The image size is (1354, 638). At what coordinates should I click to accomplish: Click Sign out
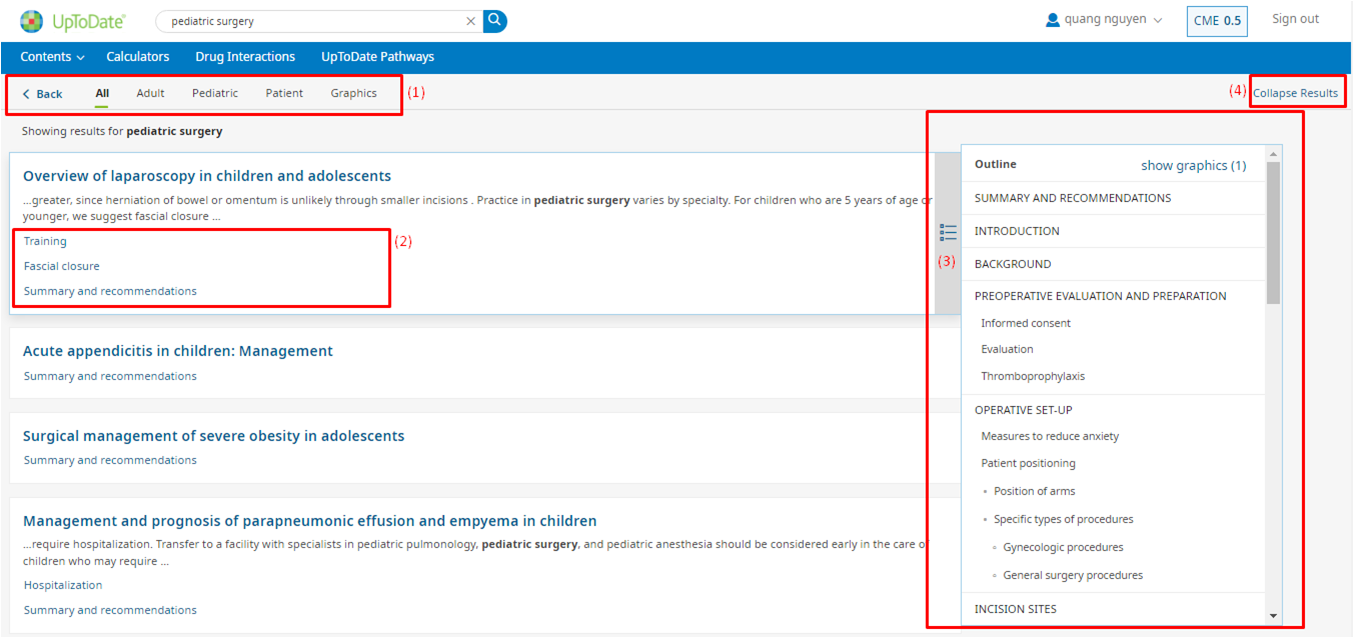(x=1295, y=19)
